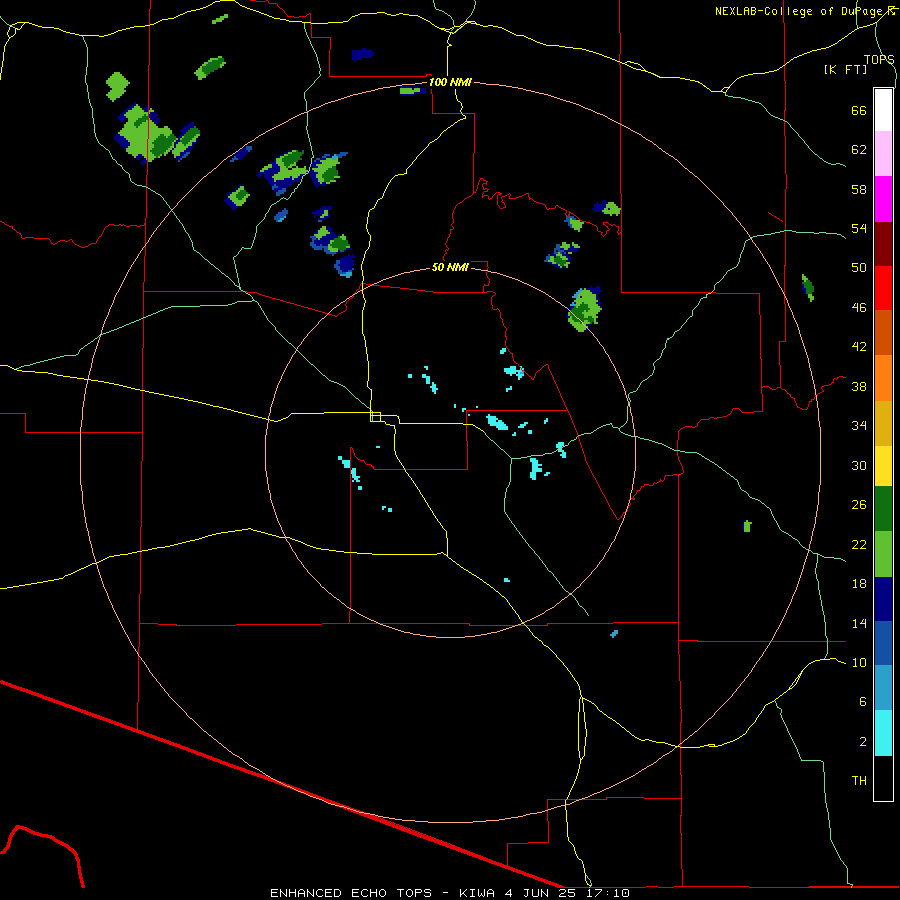Viewport: 900px width, 900px height.
Task: Click the 4 JUN 25 date text
Action: pyautogui.click(x=542, y=893)
